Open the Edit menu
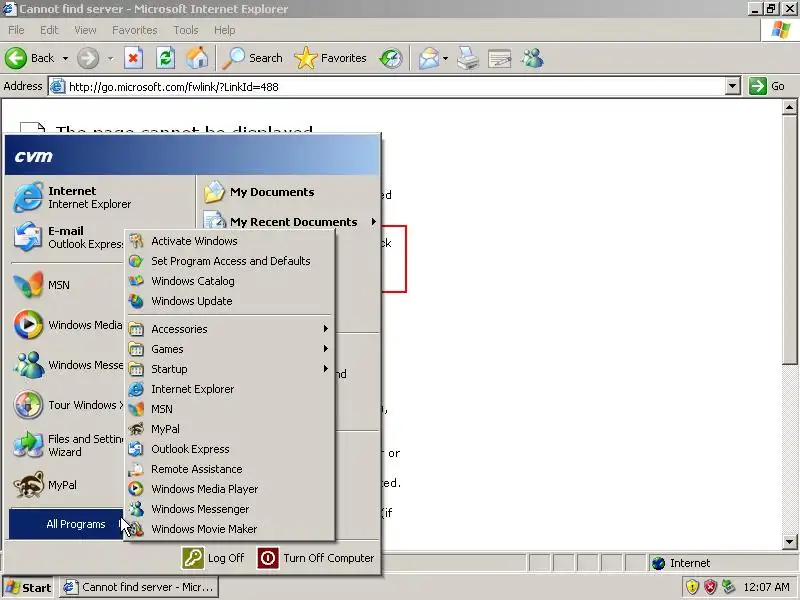Image resolution: width=800 pixels, height=600 pixels. (x=49, y=30)
